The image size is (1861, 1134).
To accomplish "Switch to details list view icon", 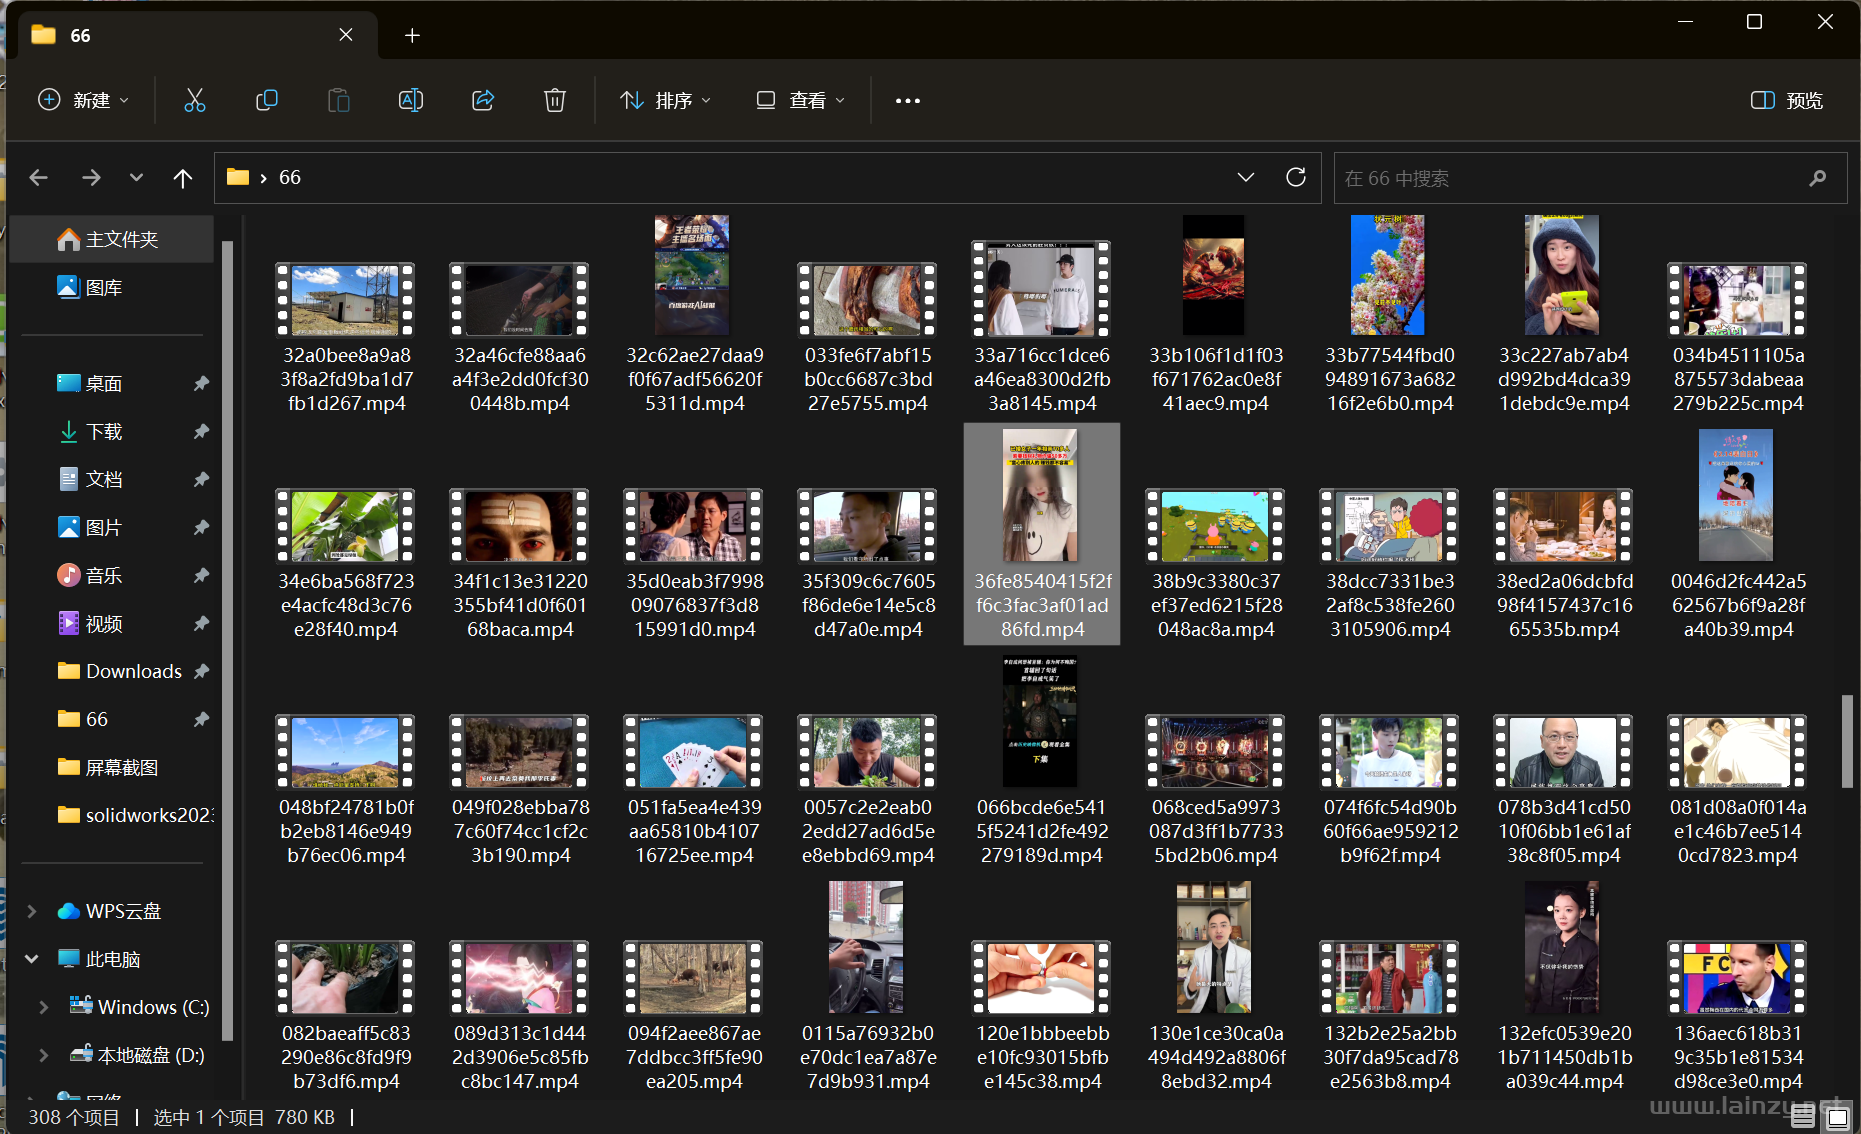I will pyautogui.click(x=1803, y=1117).
